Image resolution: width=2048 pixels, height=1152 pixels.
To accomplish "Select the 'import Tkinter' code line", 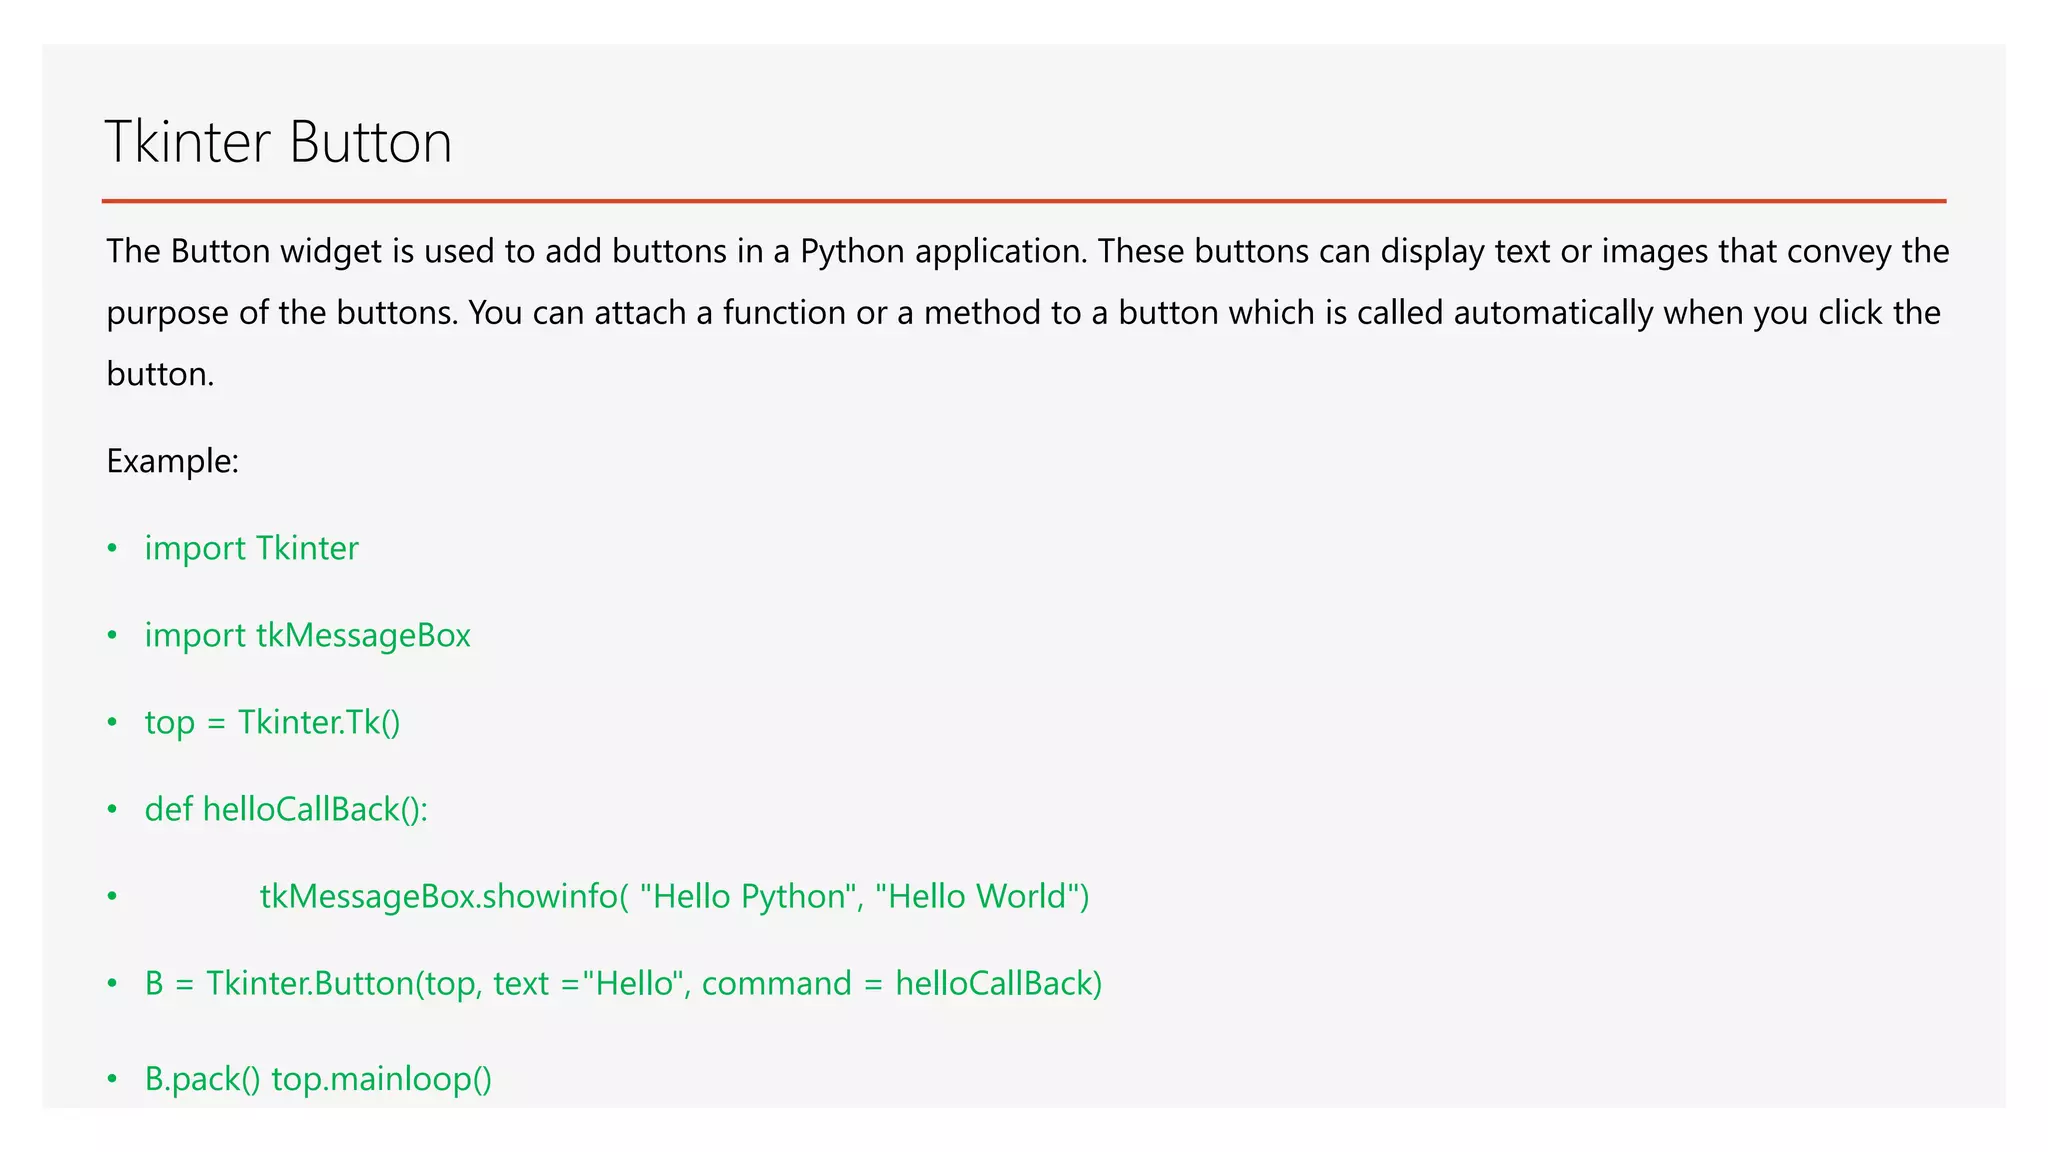I will click(251, 548).
